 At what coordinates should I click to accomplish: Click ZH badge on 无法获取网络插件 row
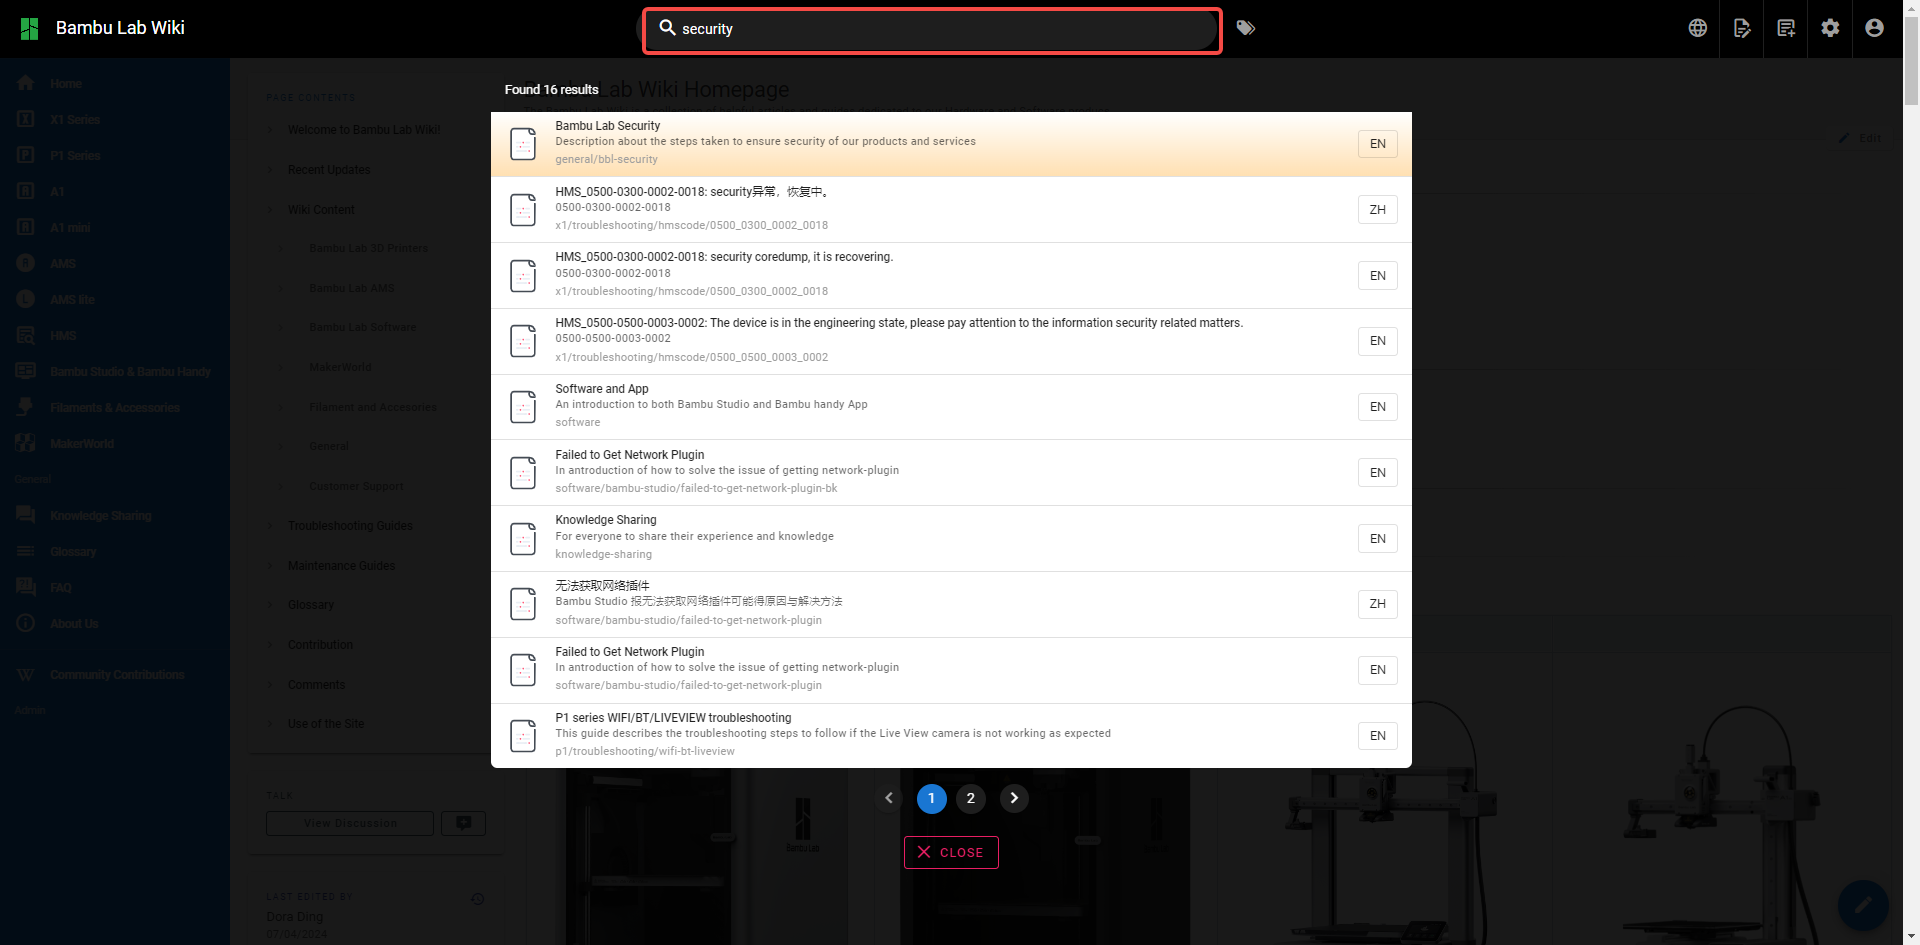click(x=1378, y=604)
